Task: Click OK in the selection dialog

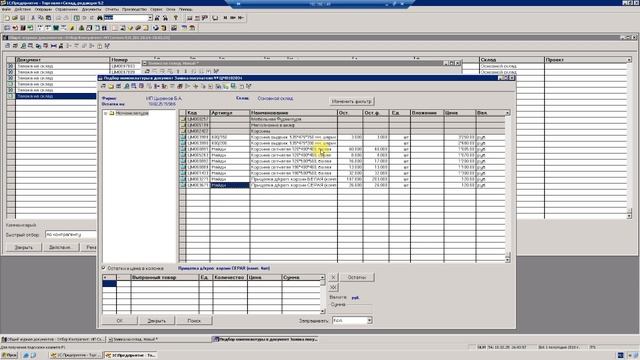Action: coord(119,321)
